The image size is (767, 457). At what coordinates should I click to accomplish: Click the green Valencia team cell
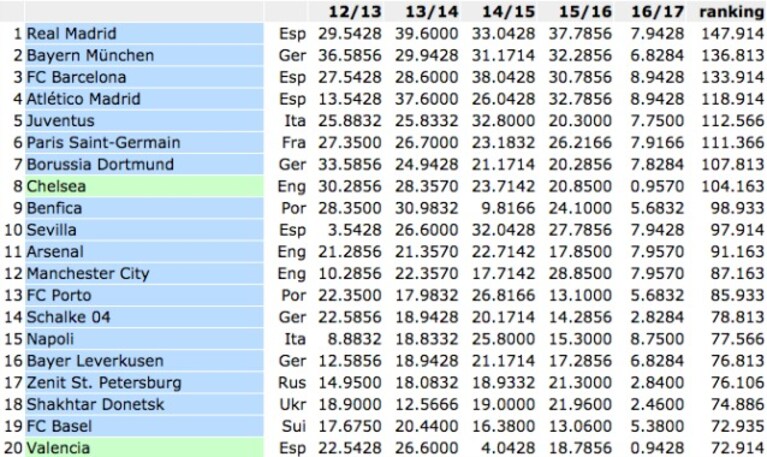coord(144,447)
